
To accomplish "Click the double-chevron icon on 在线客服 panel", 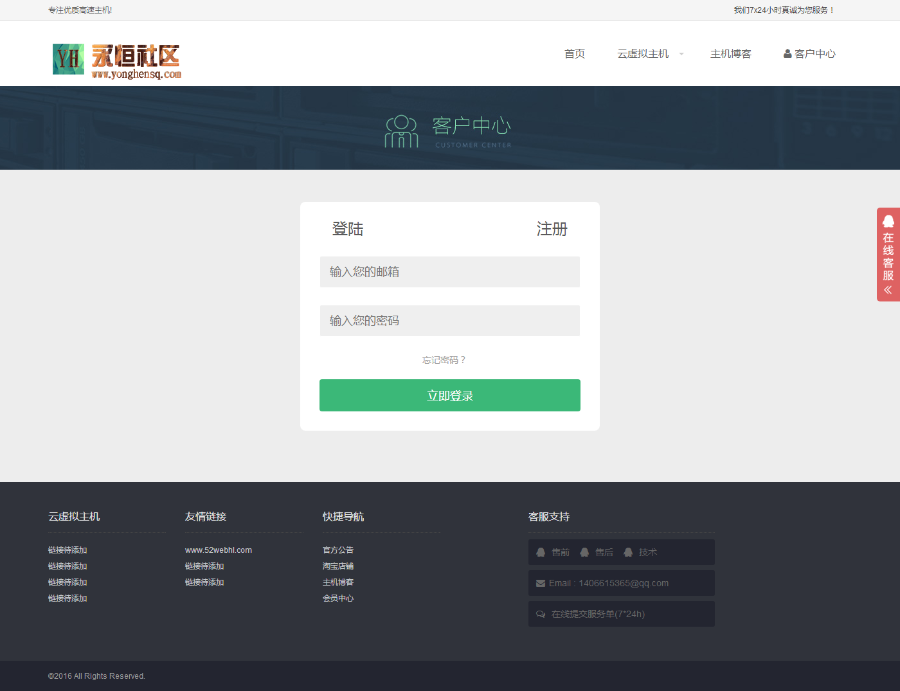I will (x=888, y=290).
